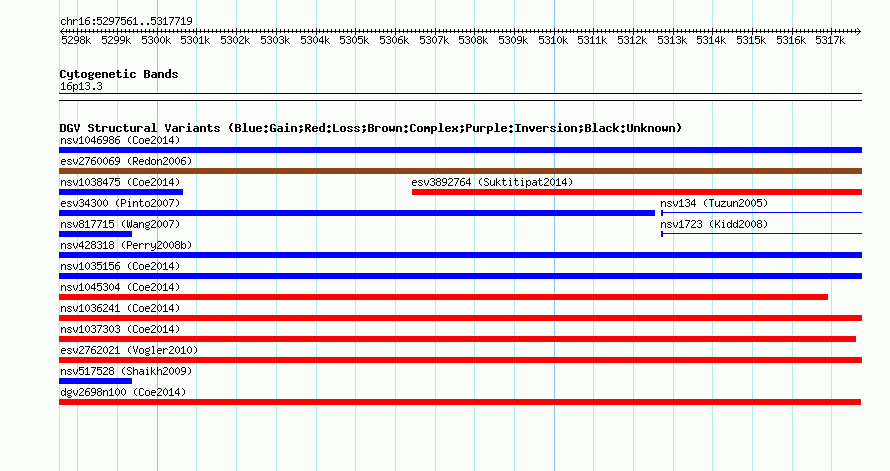Screen dimensions: 890x471
Task: Open nsv134 (Tuzun2005) variant label
Action: (x=714, y=203)
